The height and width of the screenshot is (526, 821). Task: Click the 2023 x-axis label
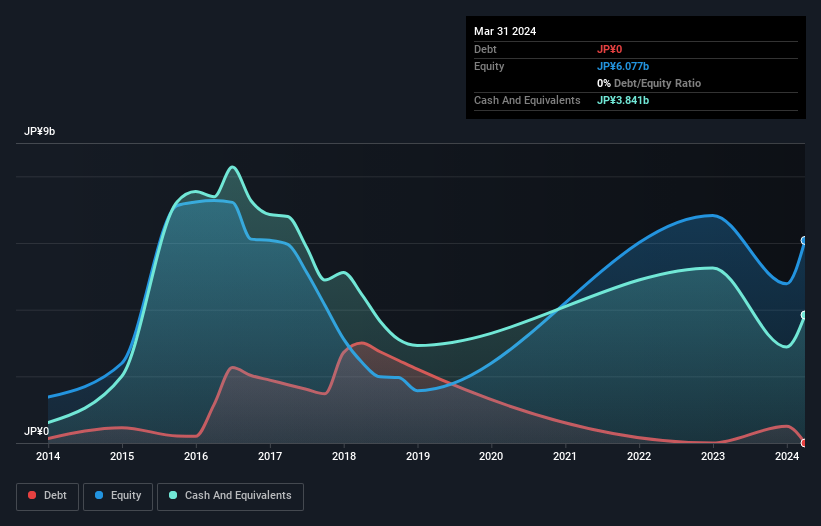713,456
